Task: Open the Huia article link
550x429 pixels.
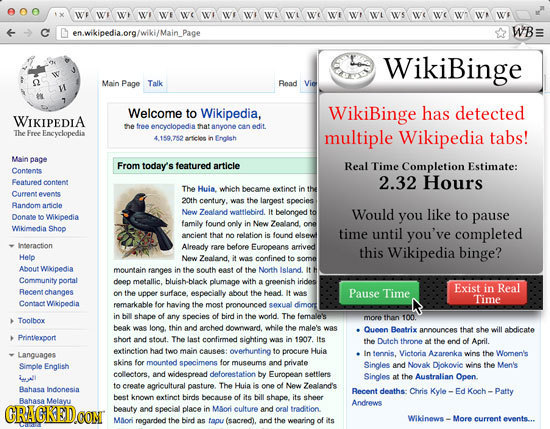Action: (x=206, y=189)
